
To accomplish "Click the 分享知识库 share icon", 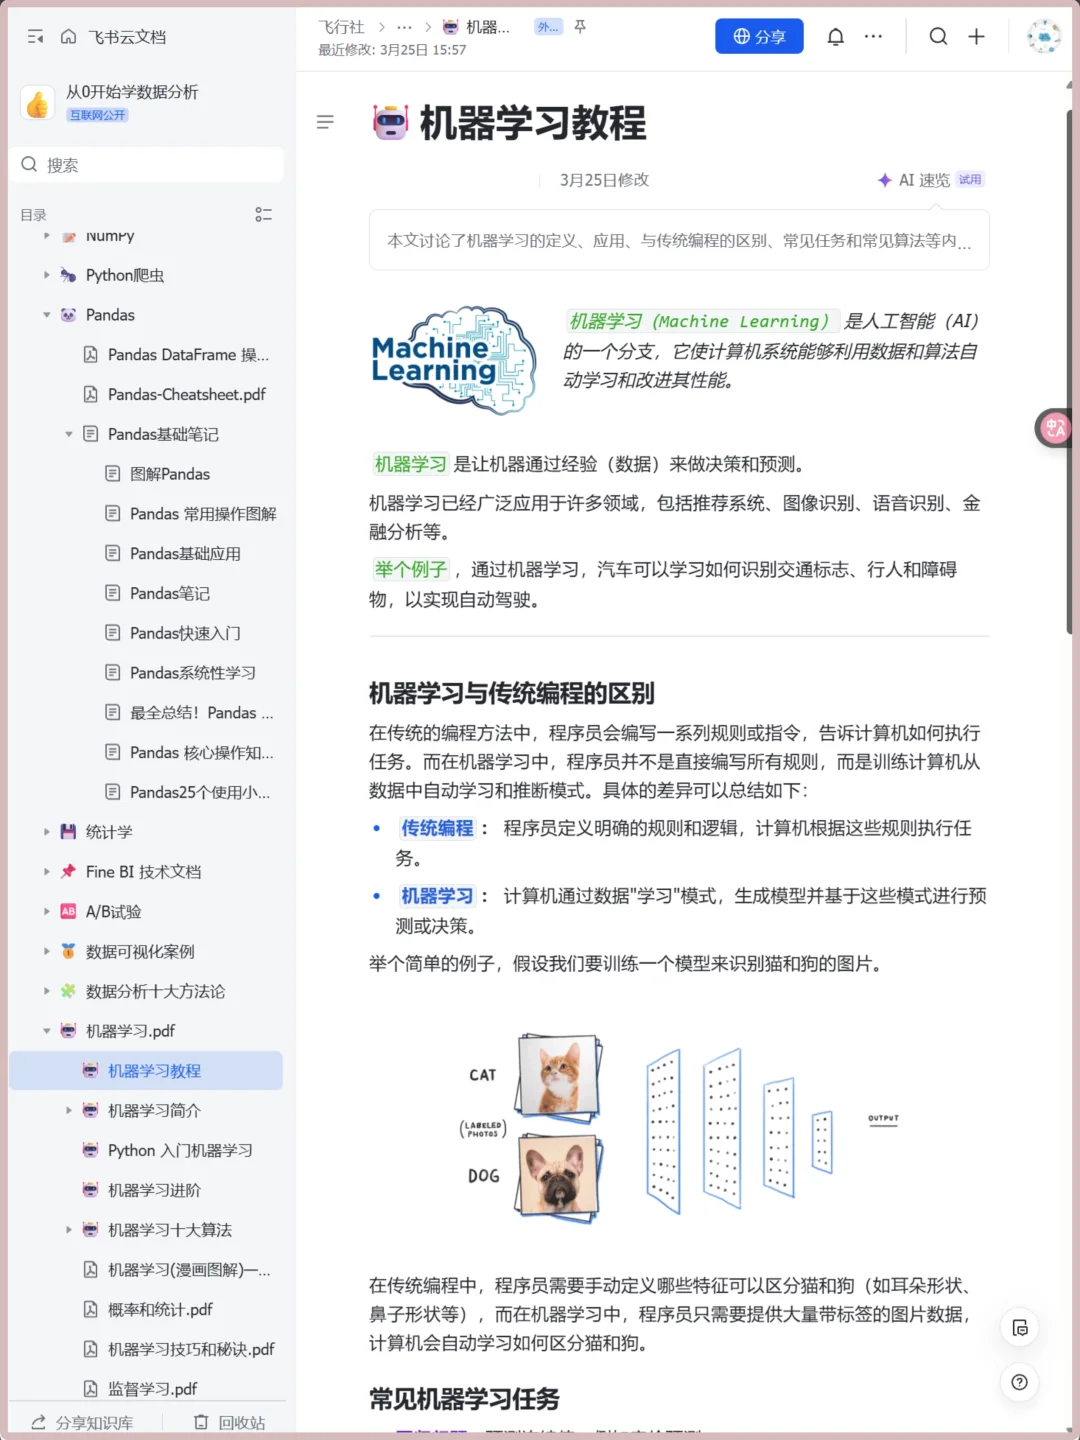I will click(38, 1420).
